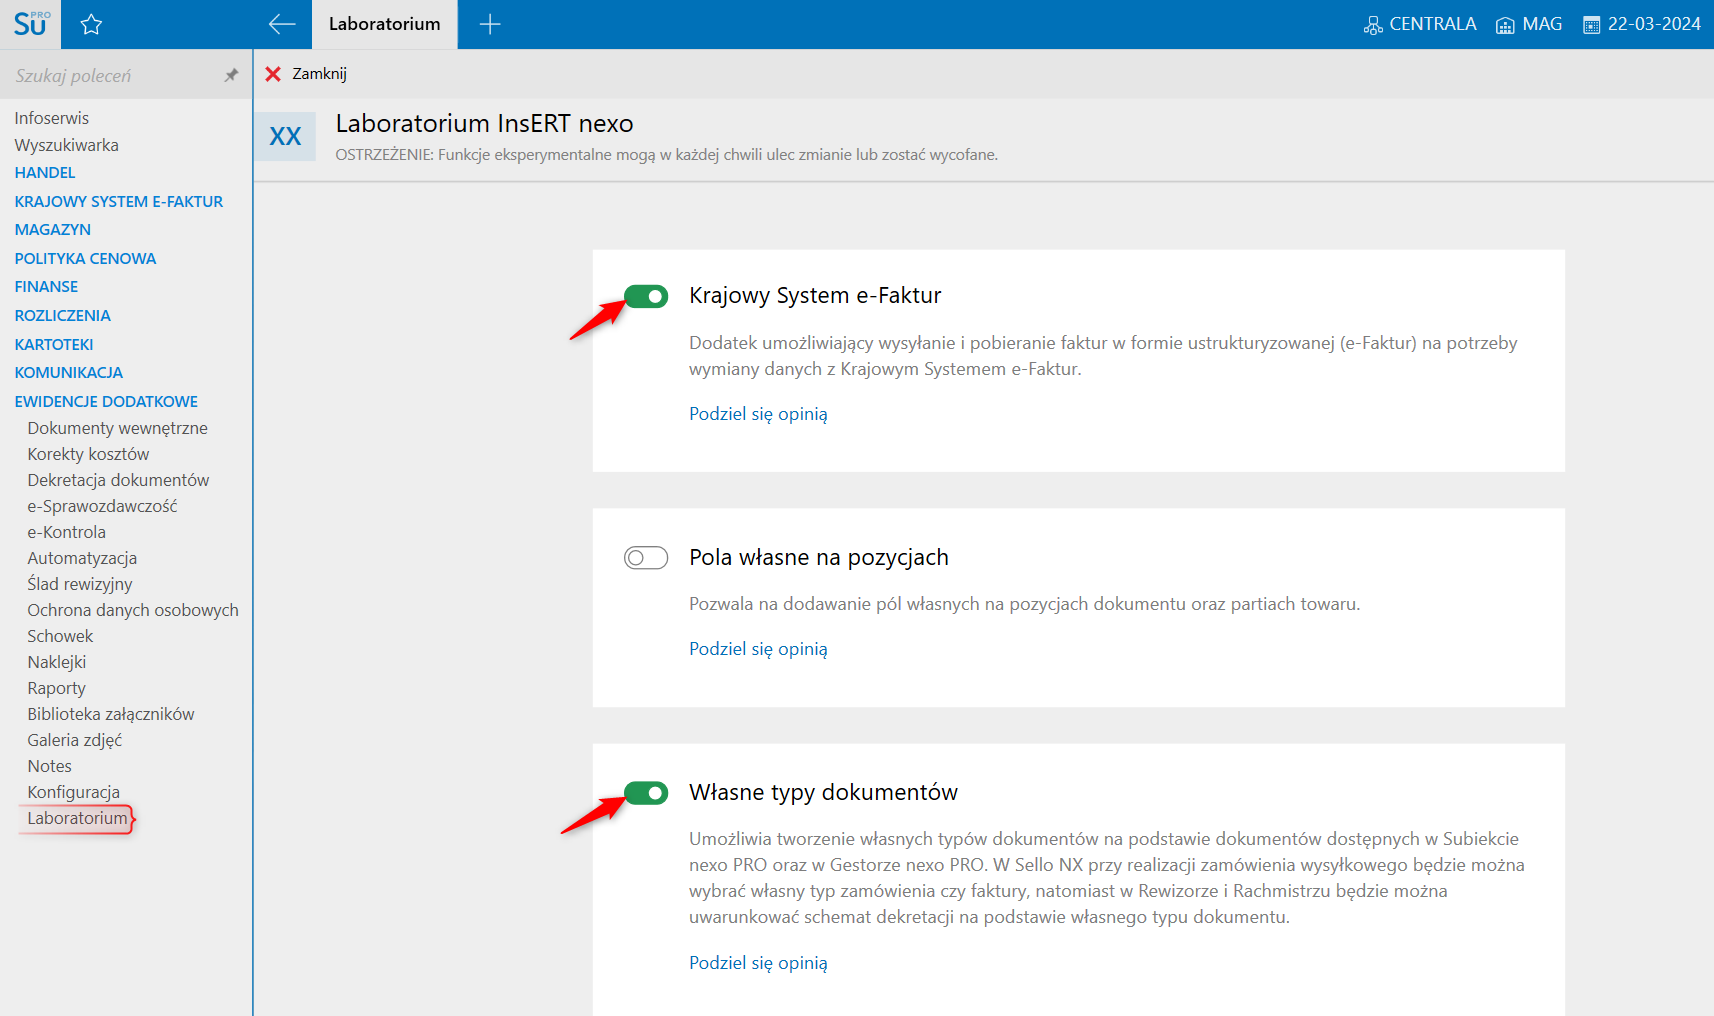Click Podziel się opinią under Krajowy System e-Faktur

(x=759, y=414)
